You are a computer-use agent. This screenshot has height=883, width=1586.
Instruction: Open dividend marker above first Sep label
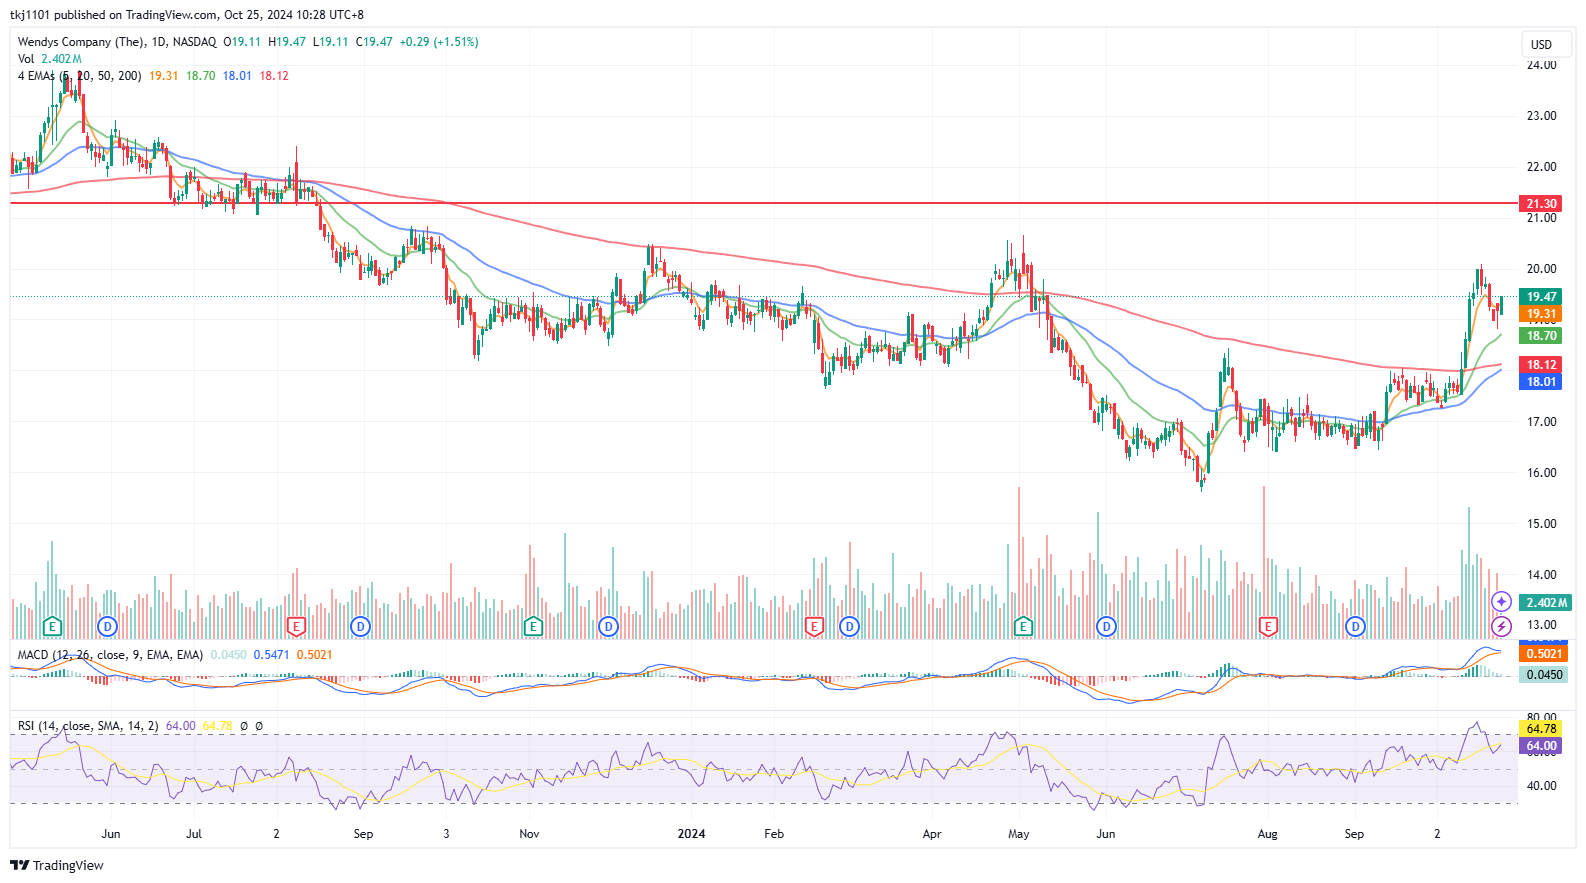pos(360,627)
